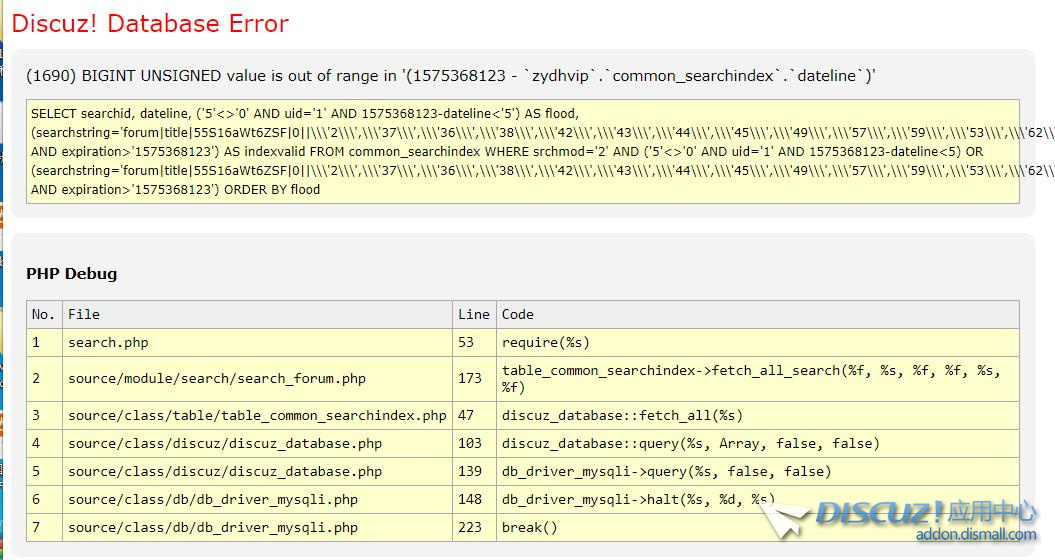Viewport: 1055px width, 560px height.
Task: Click row number 1 cell
Action: [44, 343]
